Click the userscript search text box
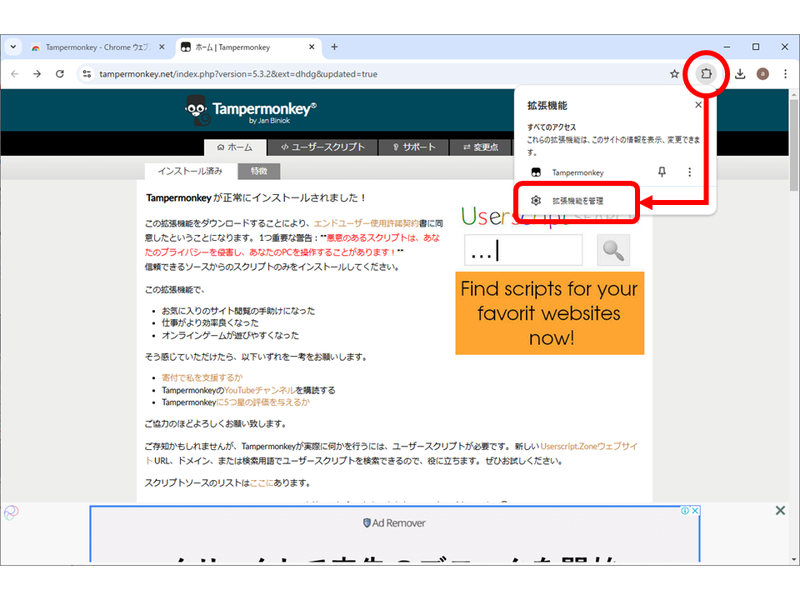 tap(523, 251)
